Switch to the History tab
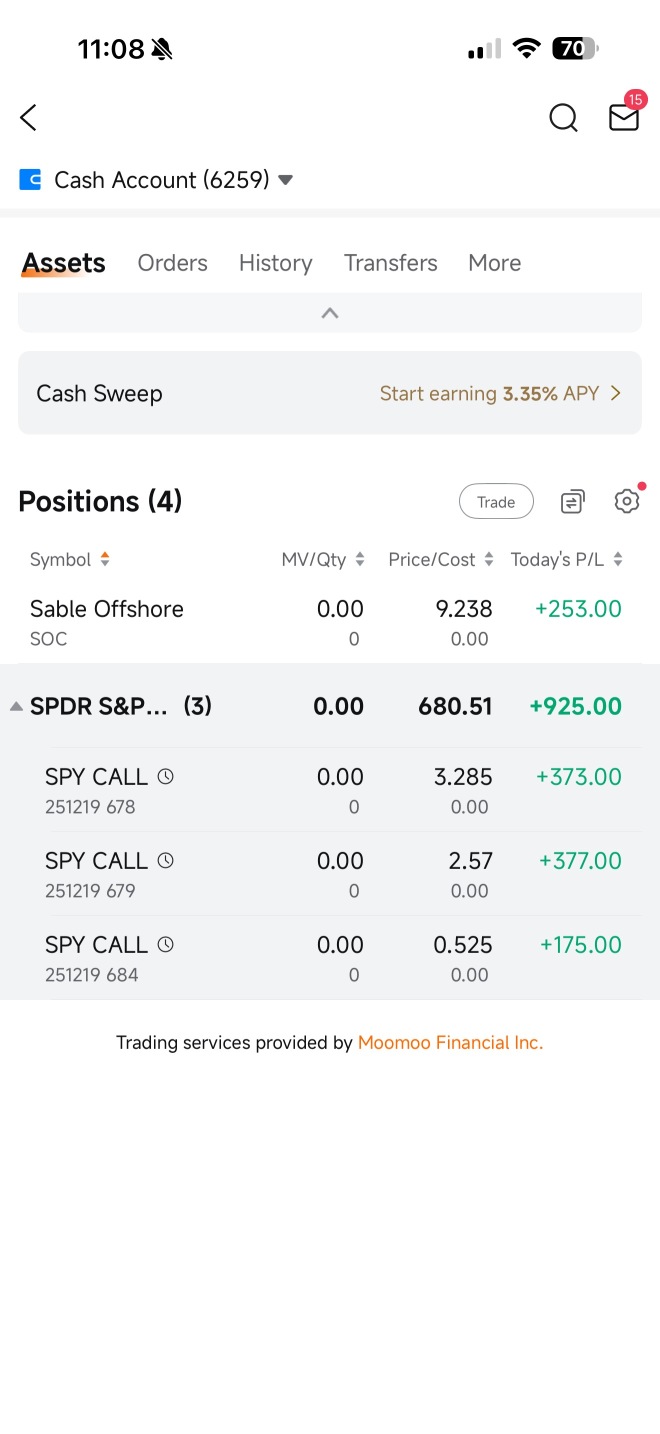The height and width of the screenshot is (1434, 660). click(x=276, y=263)
